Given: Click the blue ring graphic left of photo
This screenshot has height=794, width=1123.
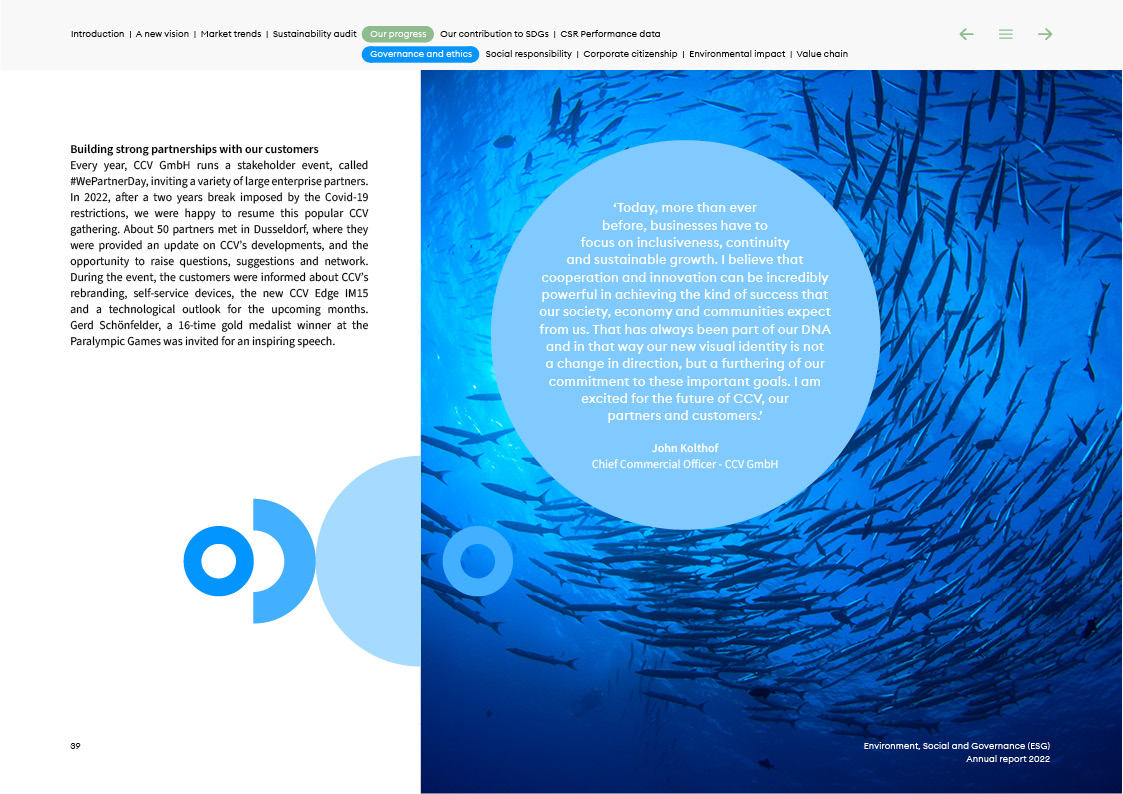Looking at the screenshot, I should click(218, 561).
